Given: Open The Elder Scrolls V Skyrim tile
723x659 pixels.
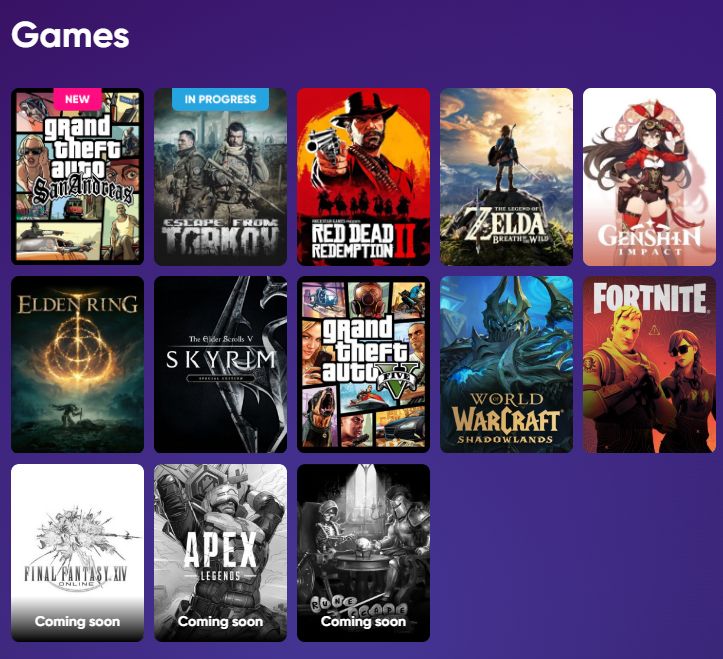Looking at the screenshot, I should coord(220,364).
